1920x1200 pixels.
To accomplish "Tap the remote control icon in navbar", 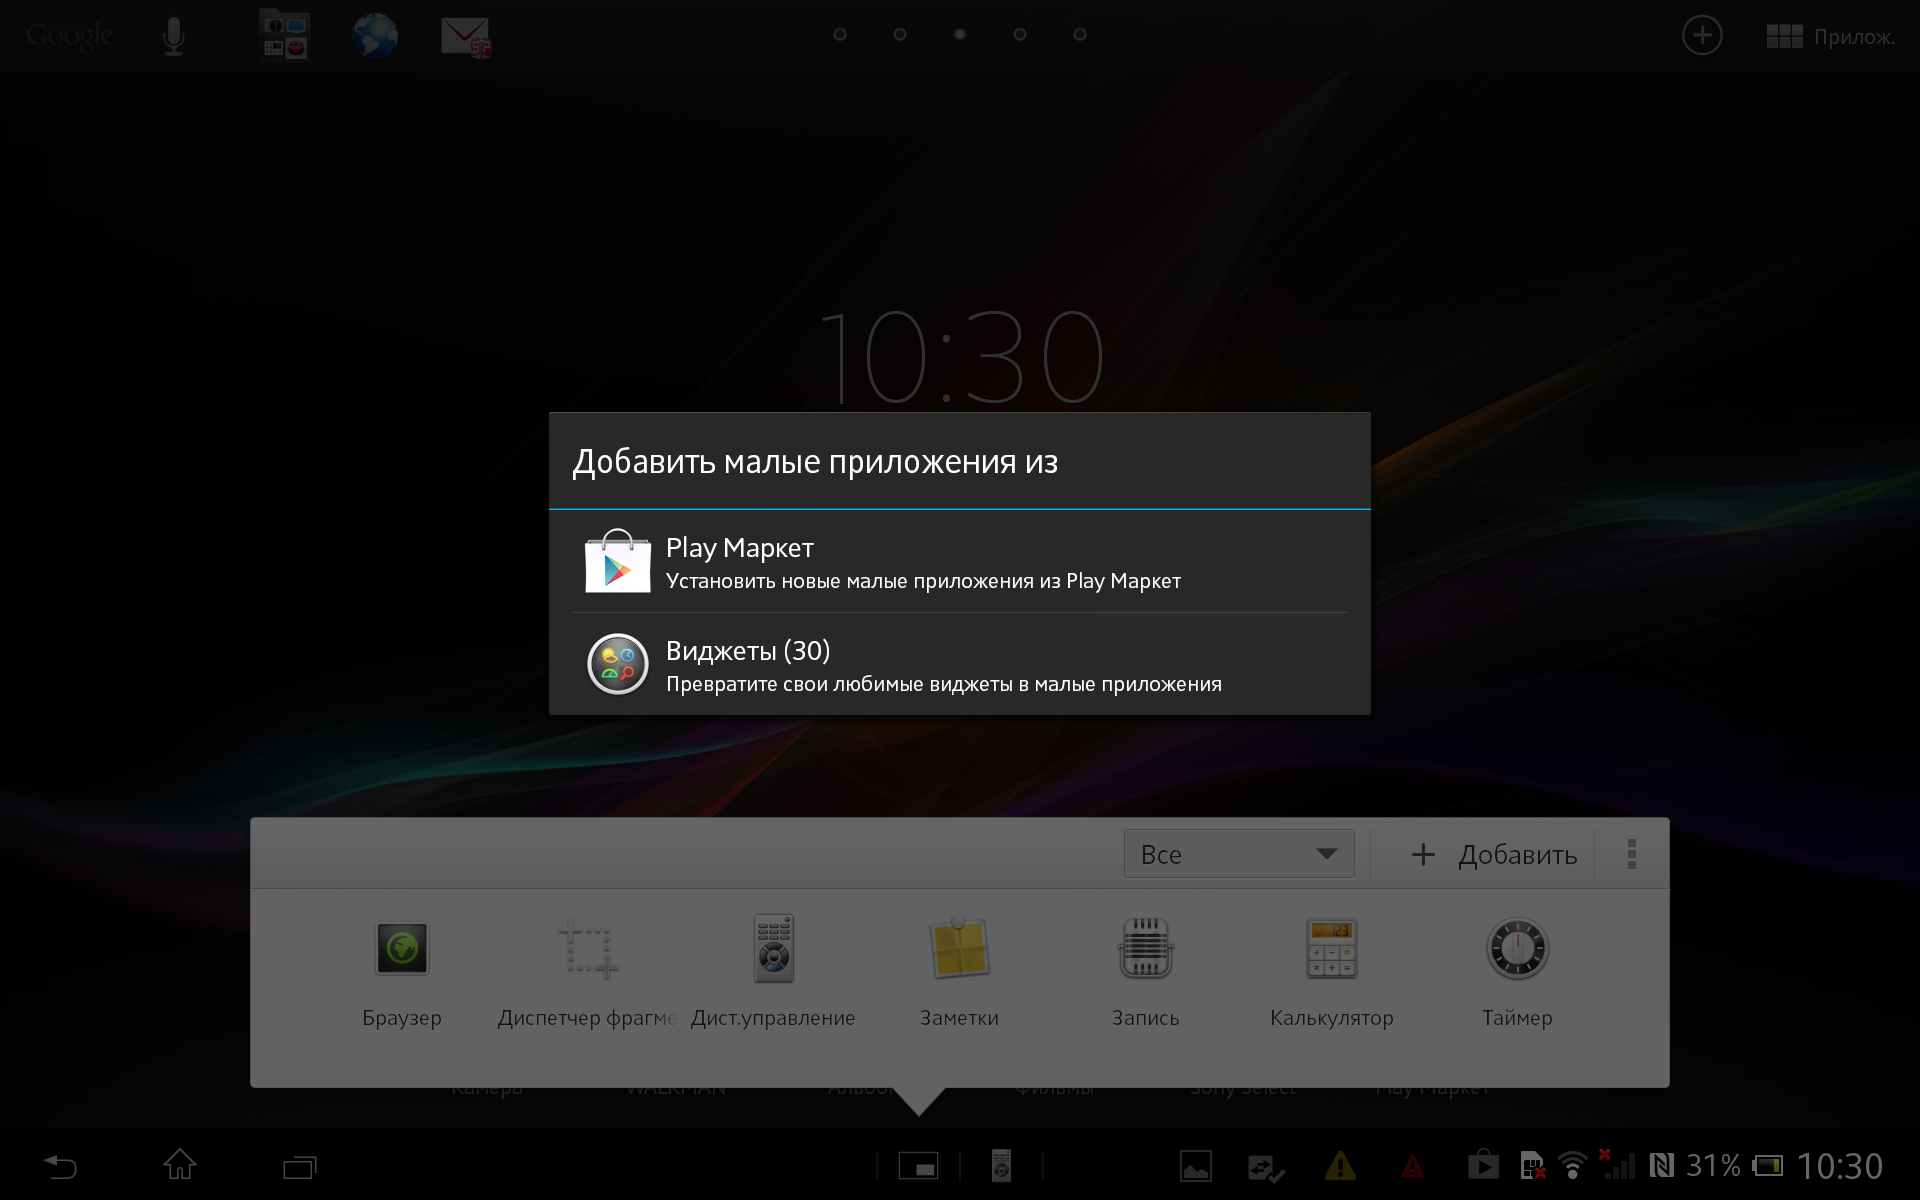I will point(1001,1166).
